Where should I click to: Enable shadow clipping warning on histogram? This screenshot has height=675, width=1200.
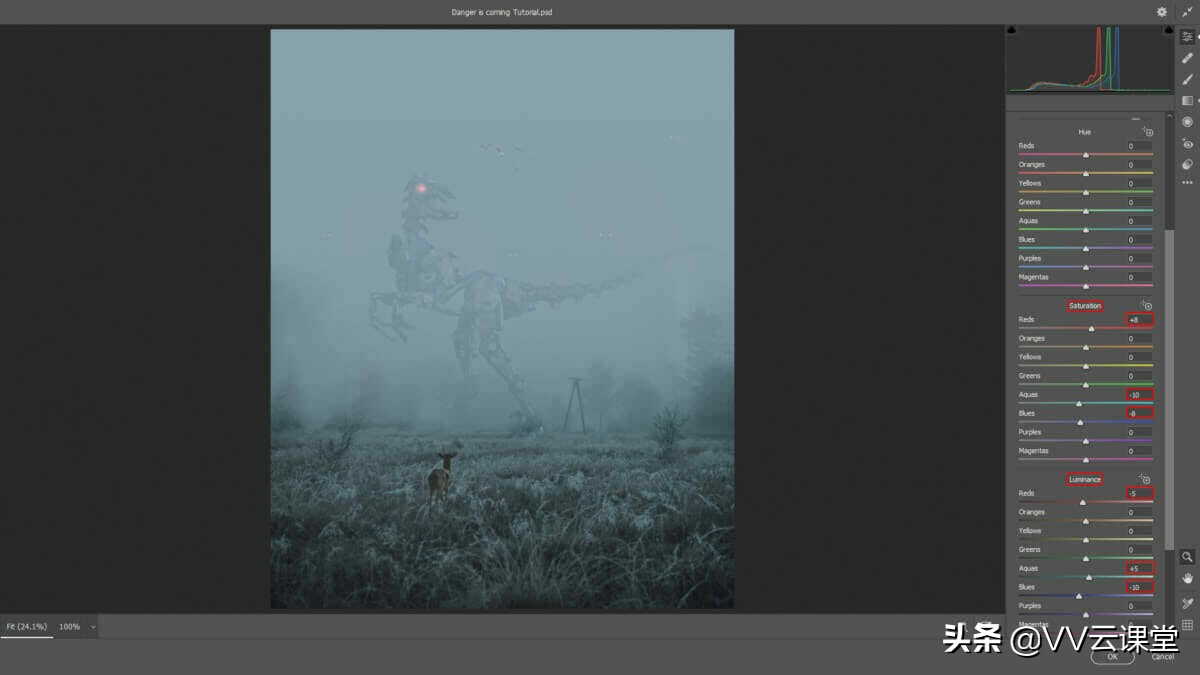[x=1011, y=28]
